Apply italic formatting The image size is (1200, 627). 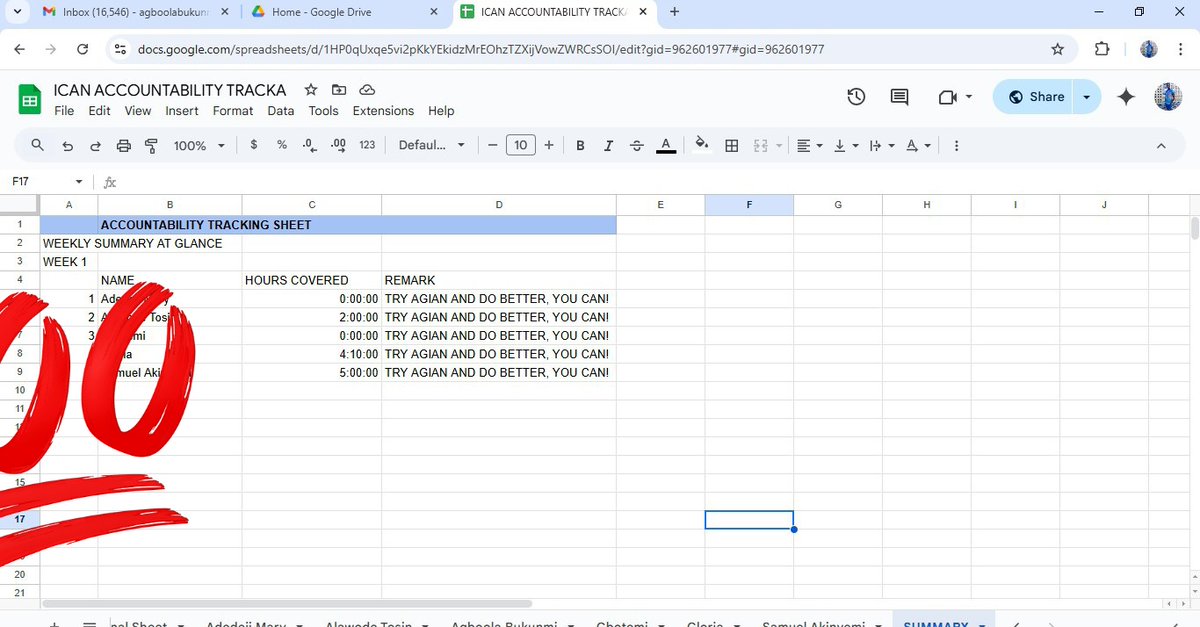click(x=608, y=145)
